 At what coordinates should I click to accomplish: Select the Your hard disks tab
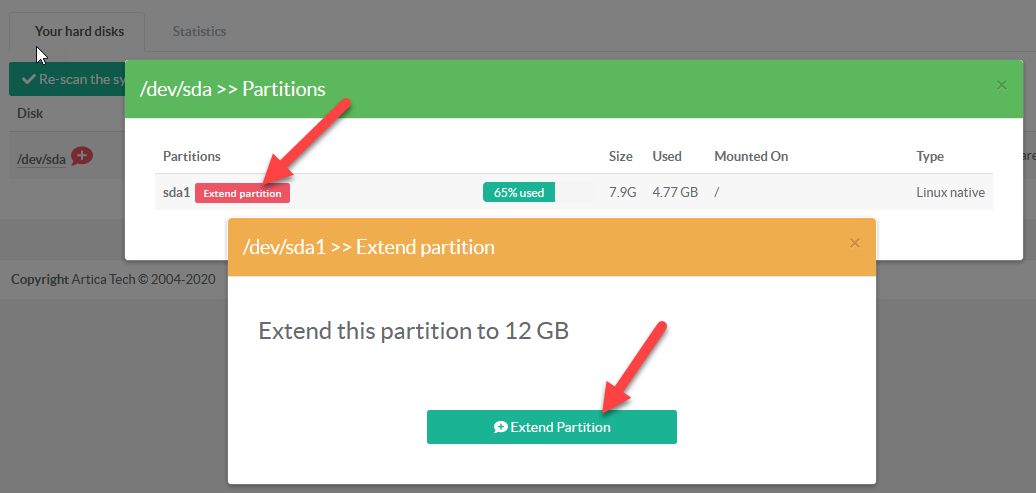[79, 31]
